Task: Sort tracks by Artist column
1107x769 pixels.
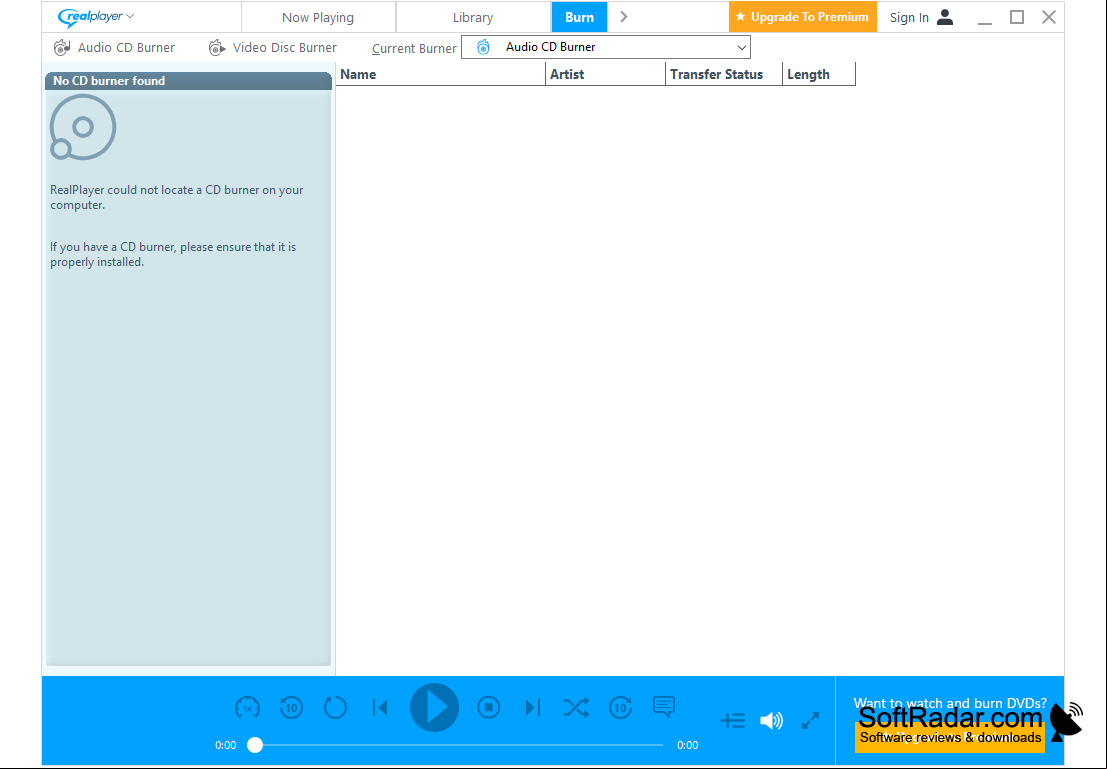Action: tap(606, 74)
